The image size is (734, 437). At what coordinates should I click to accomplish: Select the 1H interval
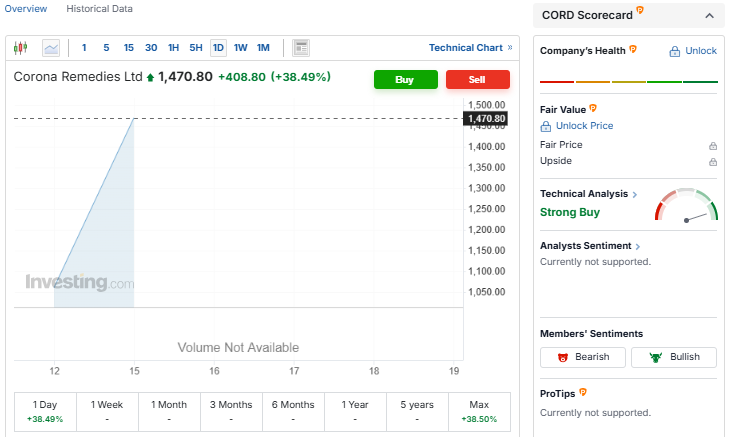pyautogui.click(x=174, y=48)
